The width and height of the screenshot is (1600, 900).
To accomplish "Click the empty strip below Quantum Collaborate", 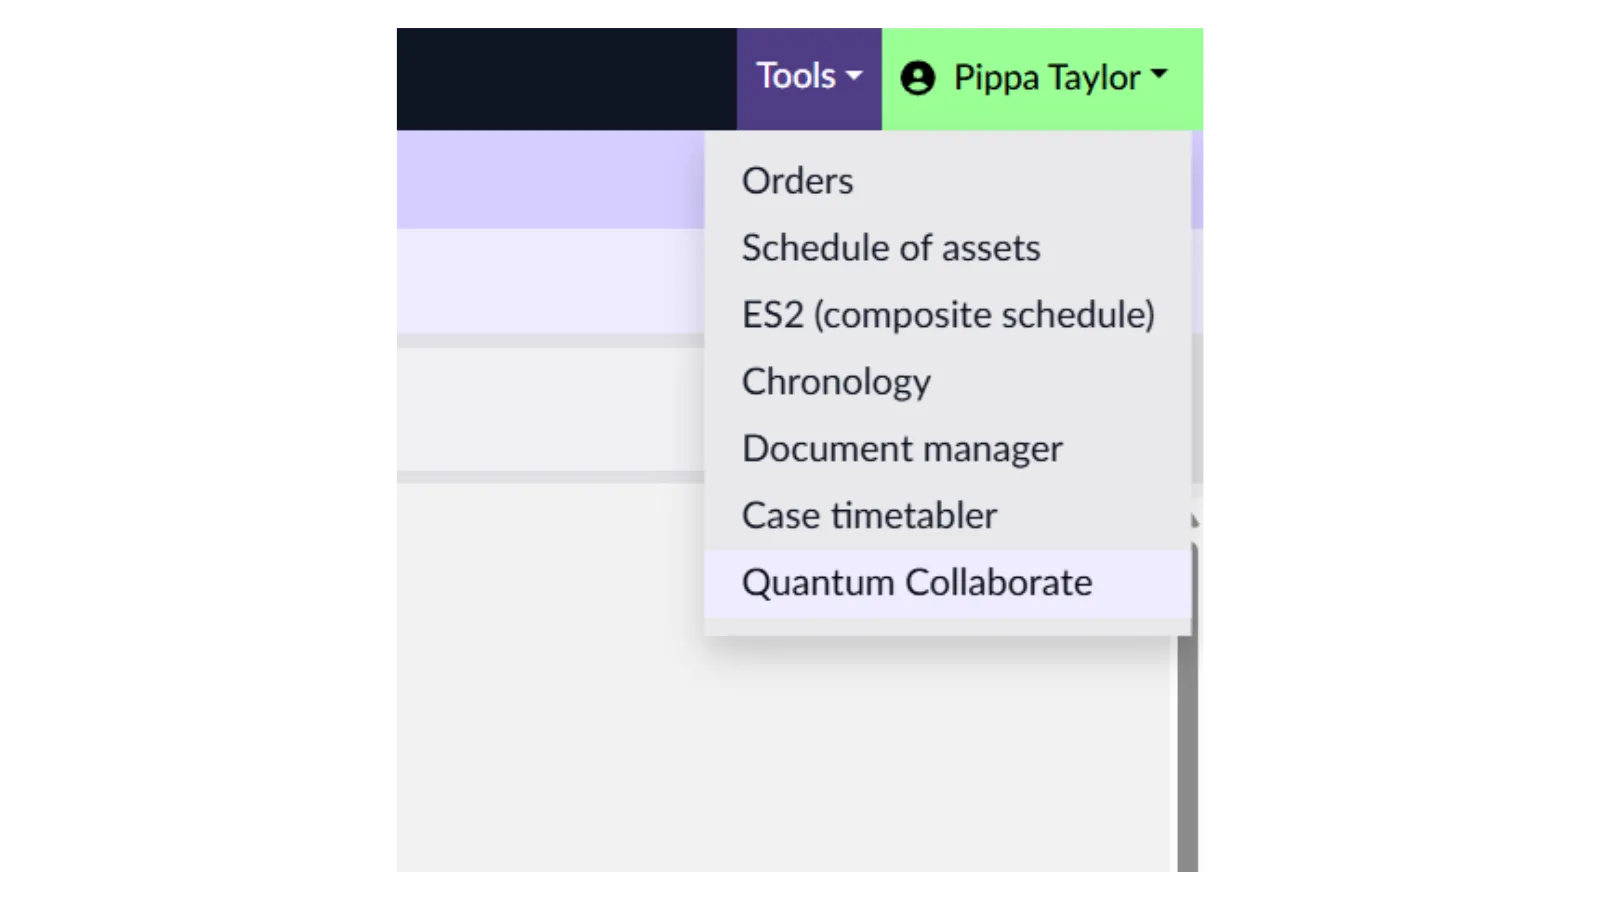I will tap(946, 627).
